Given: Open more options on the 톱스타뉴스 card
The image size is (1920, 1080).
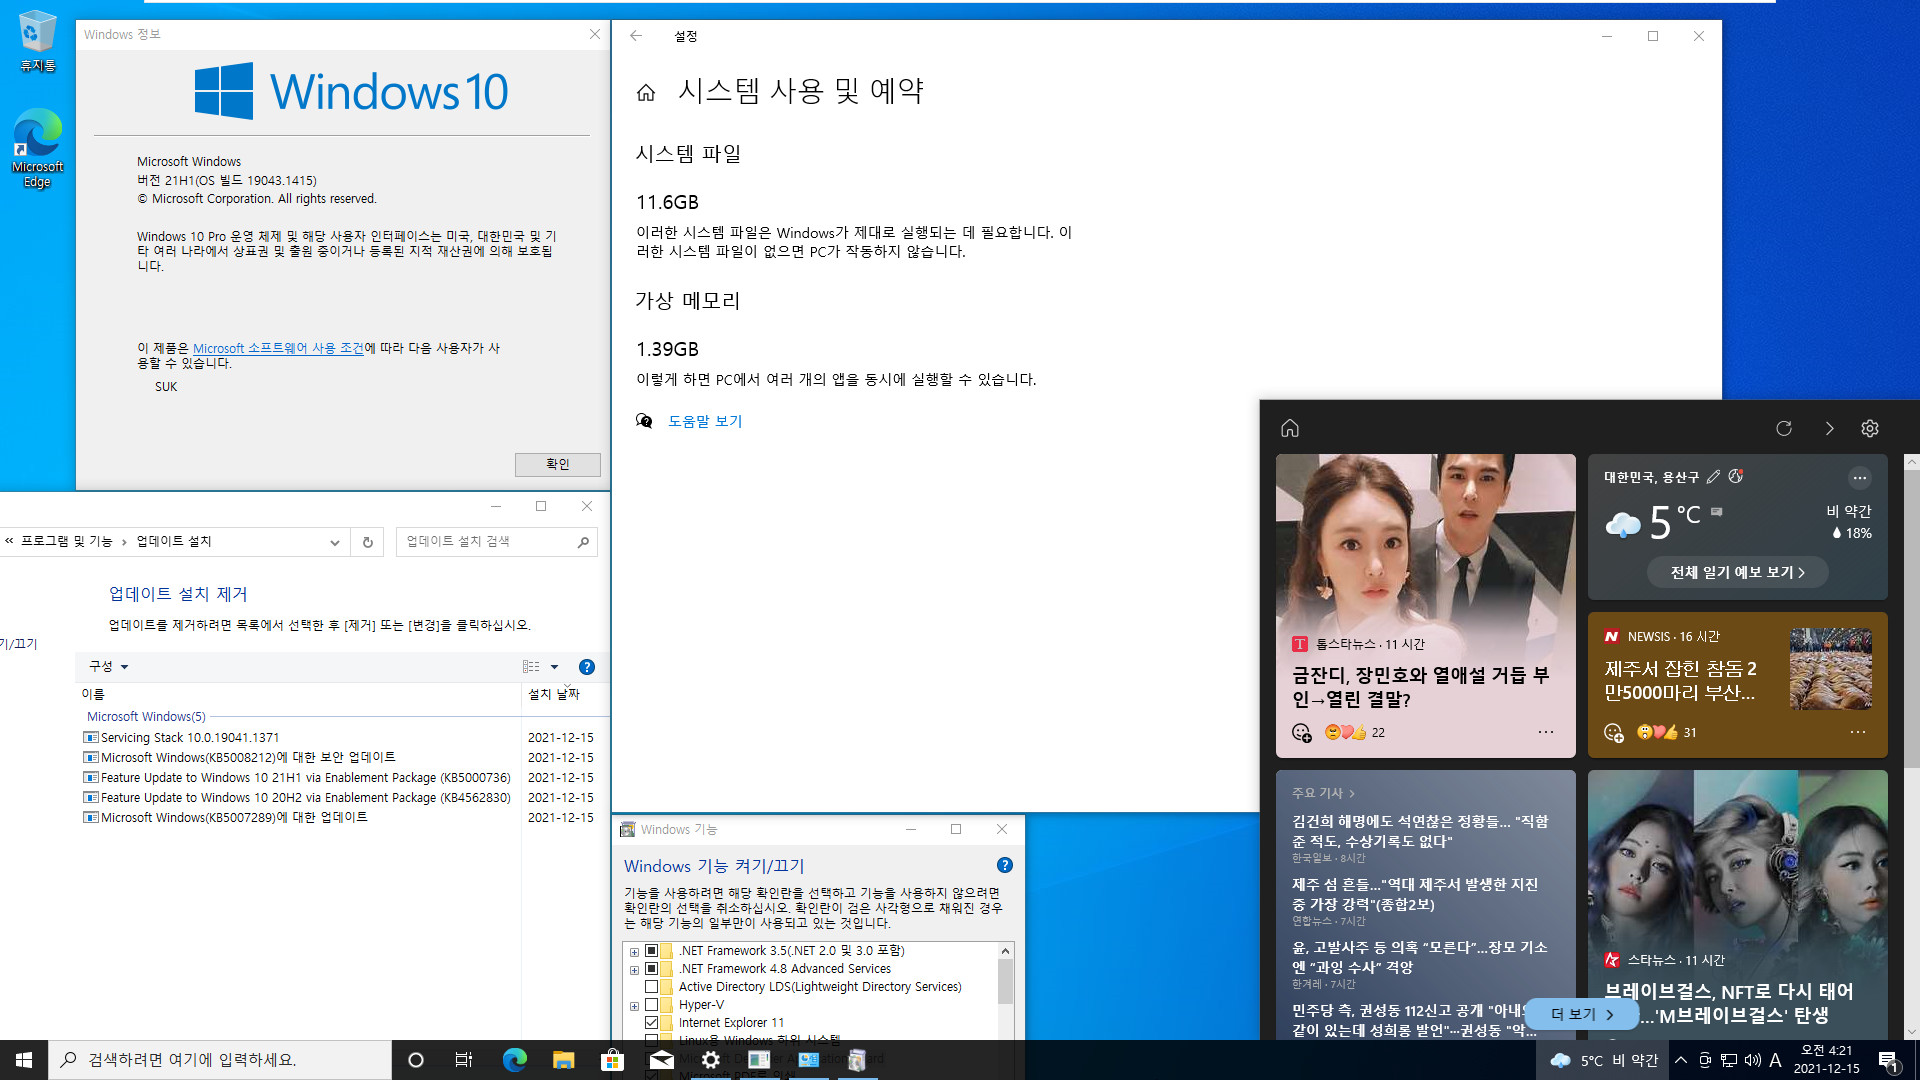Looking at the screenshot, I should (x=1546, y=732).
